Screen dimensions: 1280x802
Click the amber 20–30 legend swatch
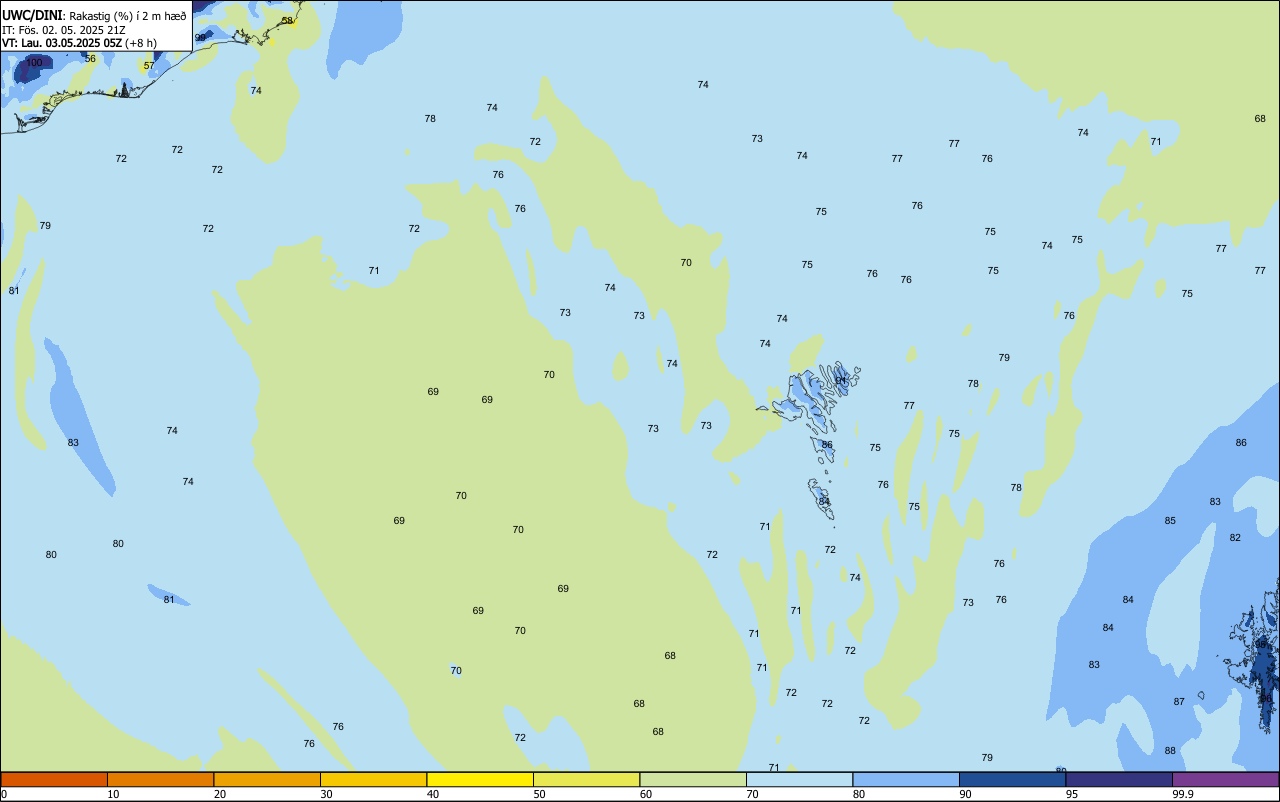(267, 779)
